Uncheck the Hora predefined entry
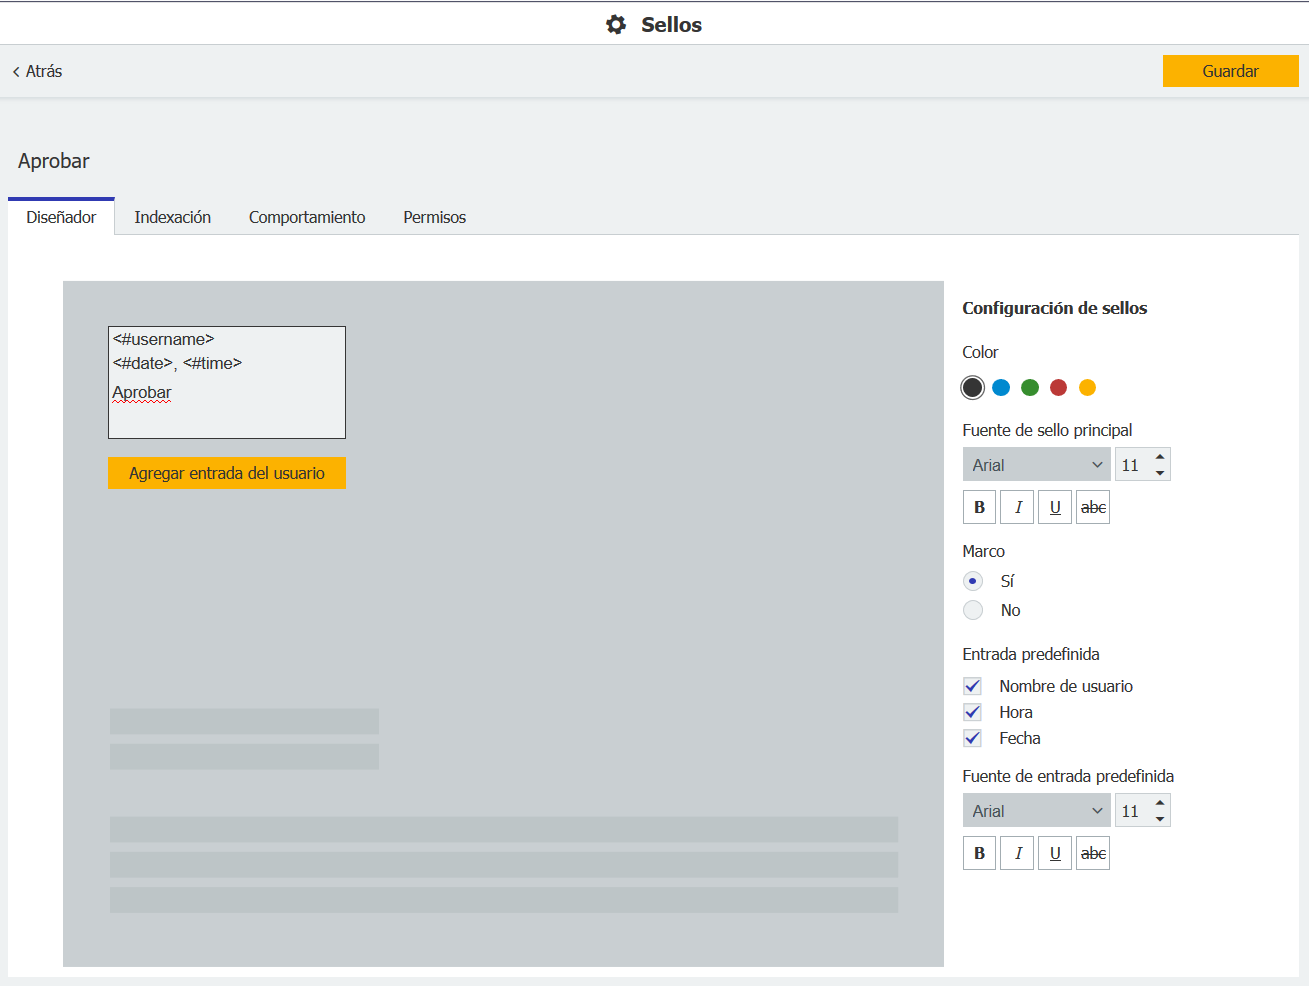This screenshot has height=986, width=1309. click(972, 711)
